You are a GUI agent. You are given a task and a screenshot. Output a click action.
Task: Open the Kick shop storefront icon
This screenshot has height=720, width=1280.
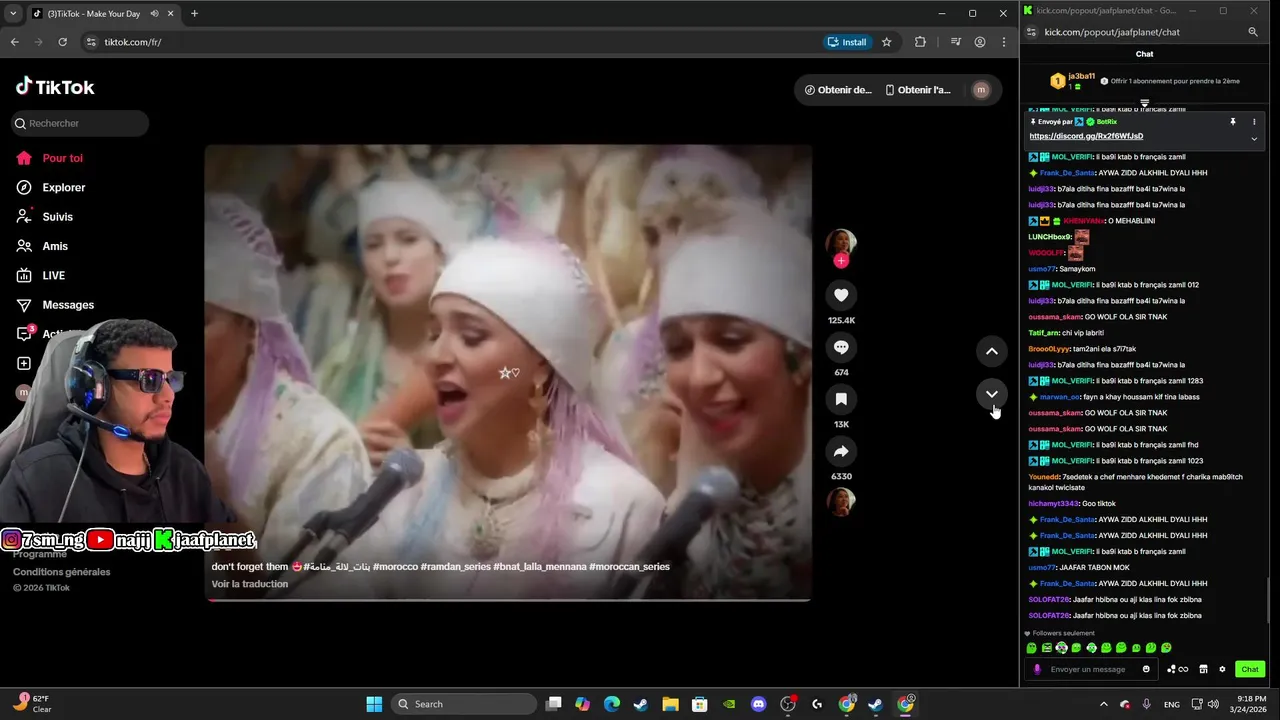1203,669
